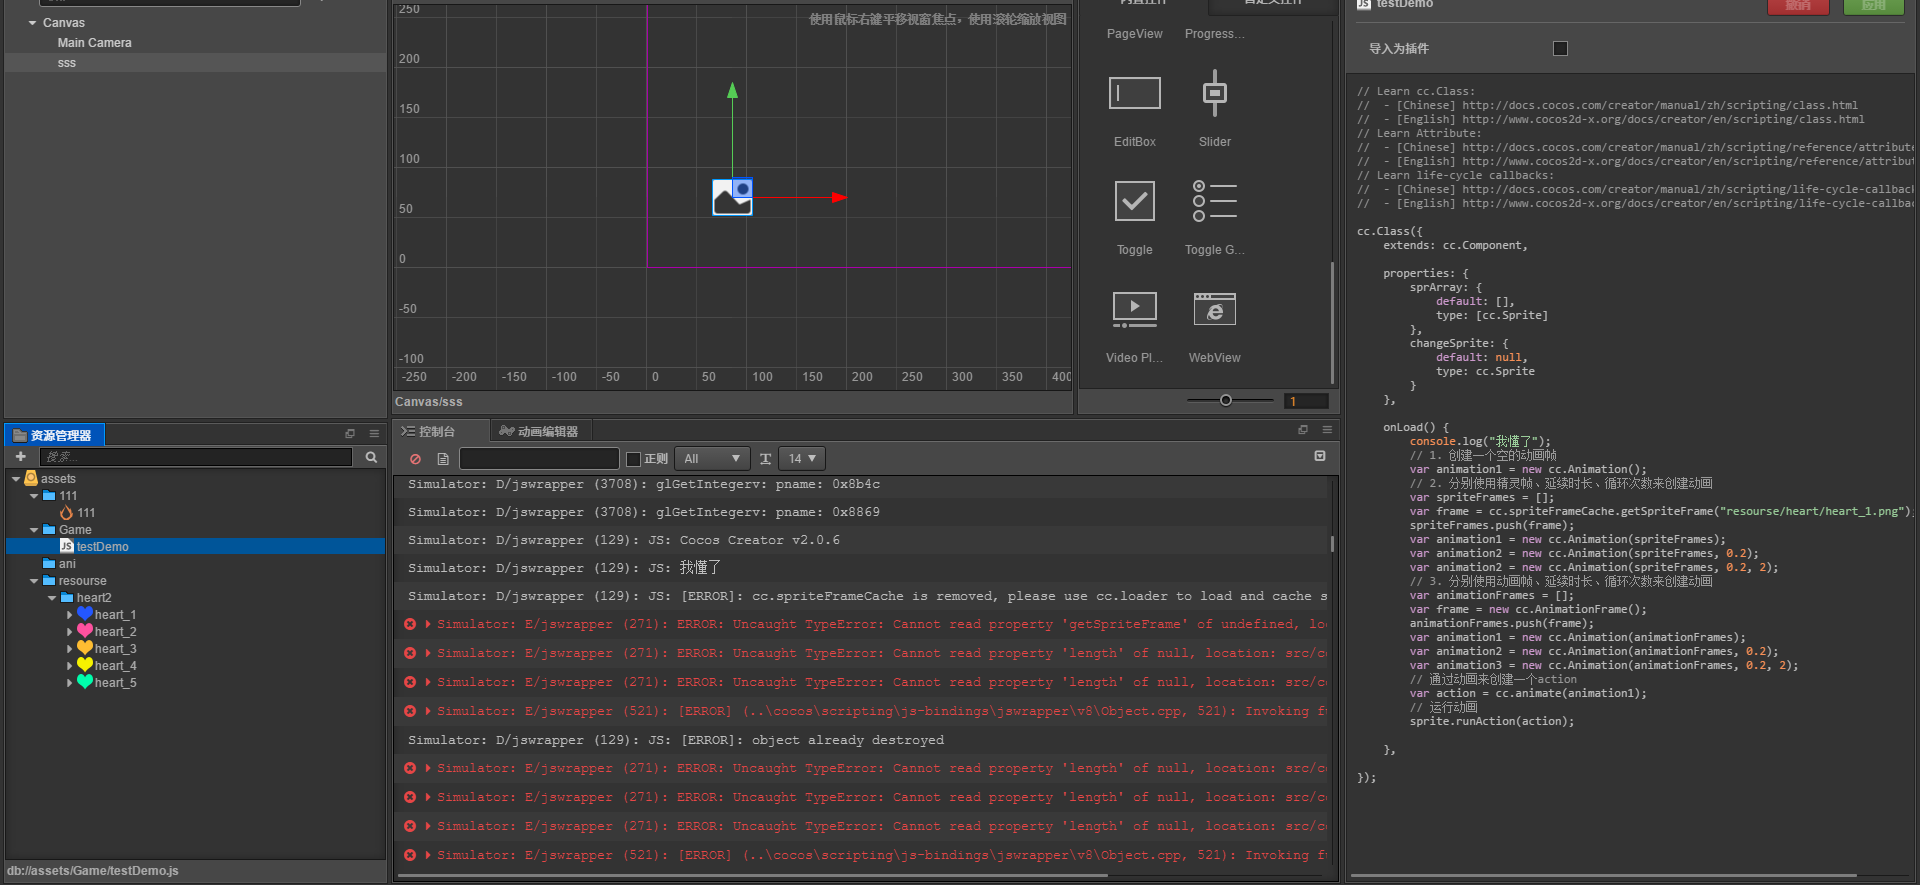
Task: Collapse the 111 folder
Action: 34,496
